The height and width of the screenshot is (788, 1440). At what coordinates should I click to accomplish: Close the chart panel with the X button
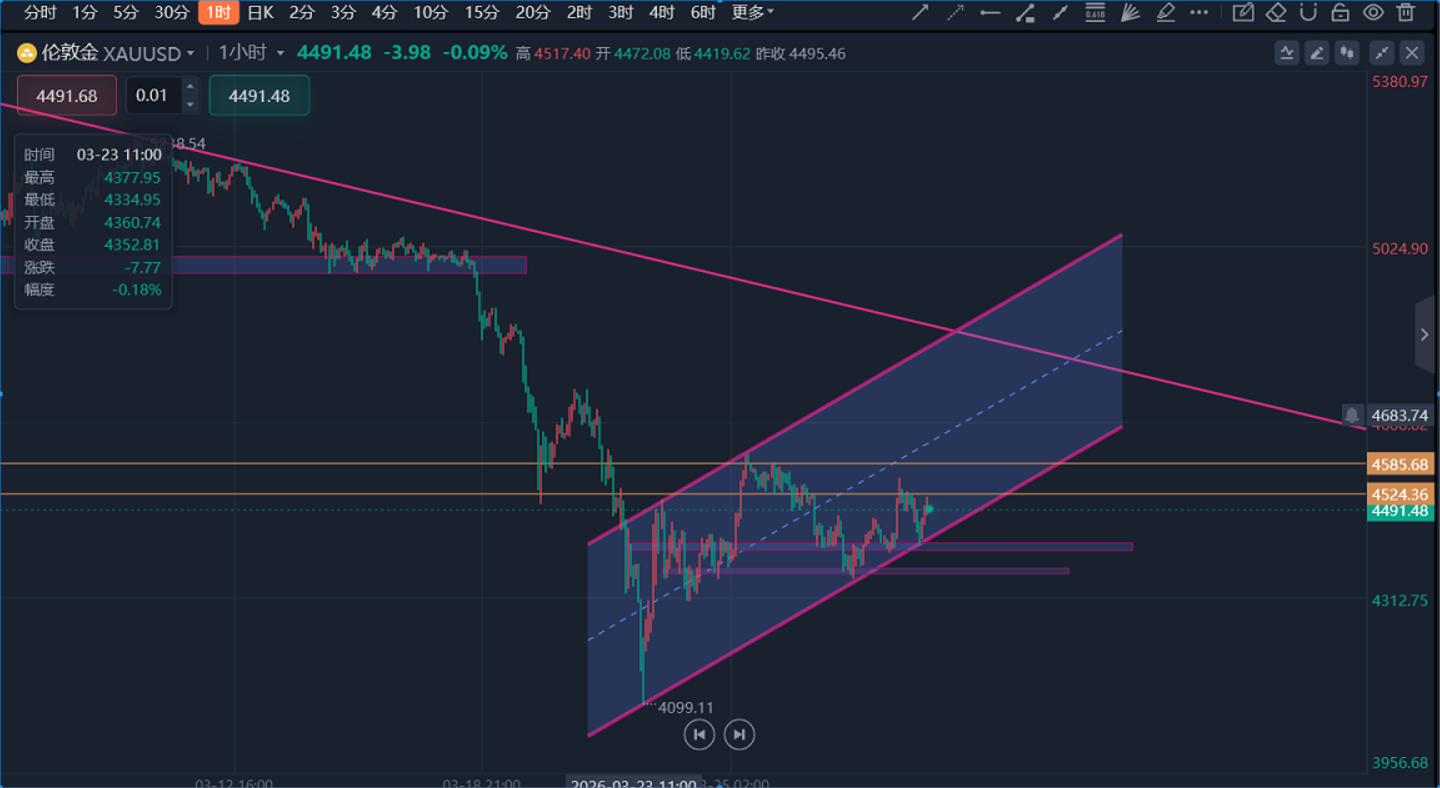(x=1412, y=53)
